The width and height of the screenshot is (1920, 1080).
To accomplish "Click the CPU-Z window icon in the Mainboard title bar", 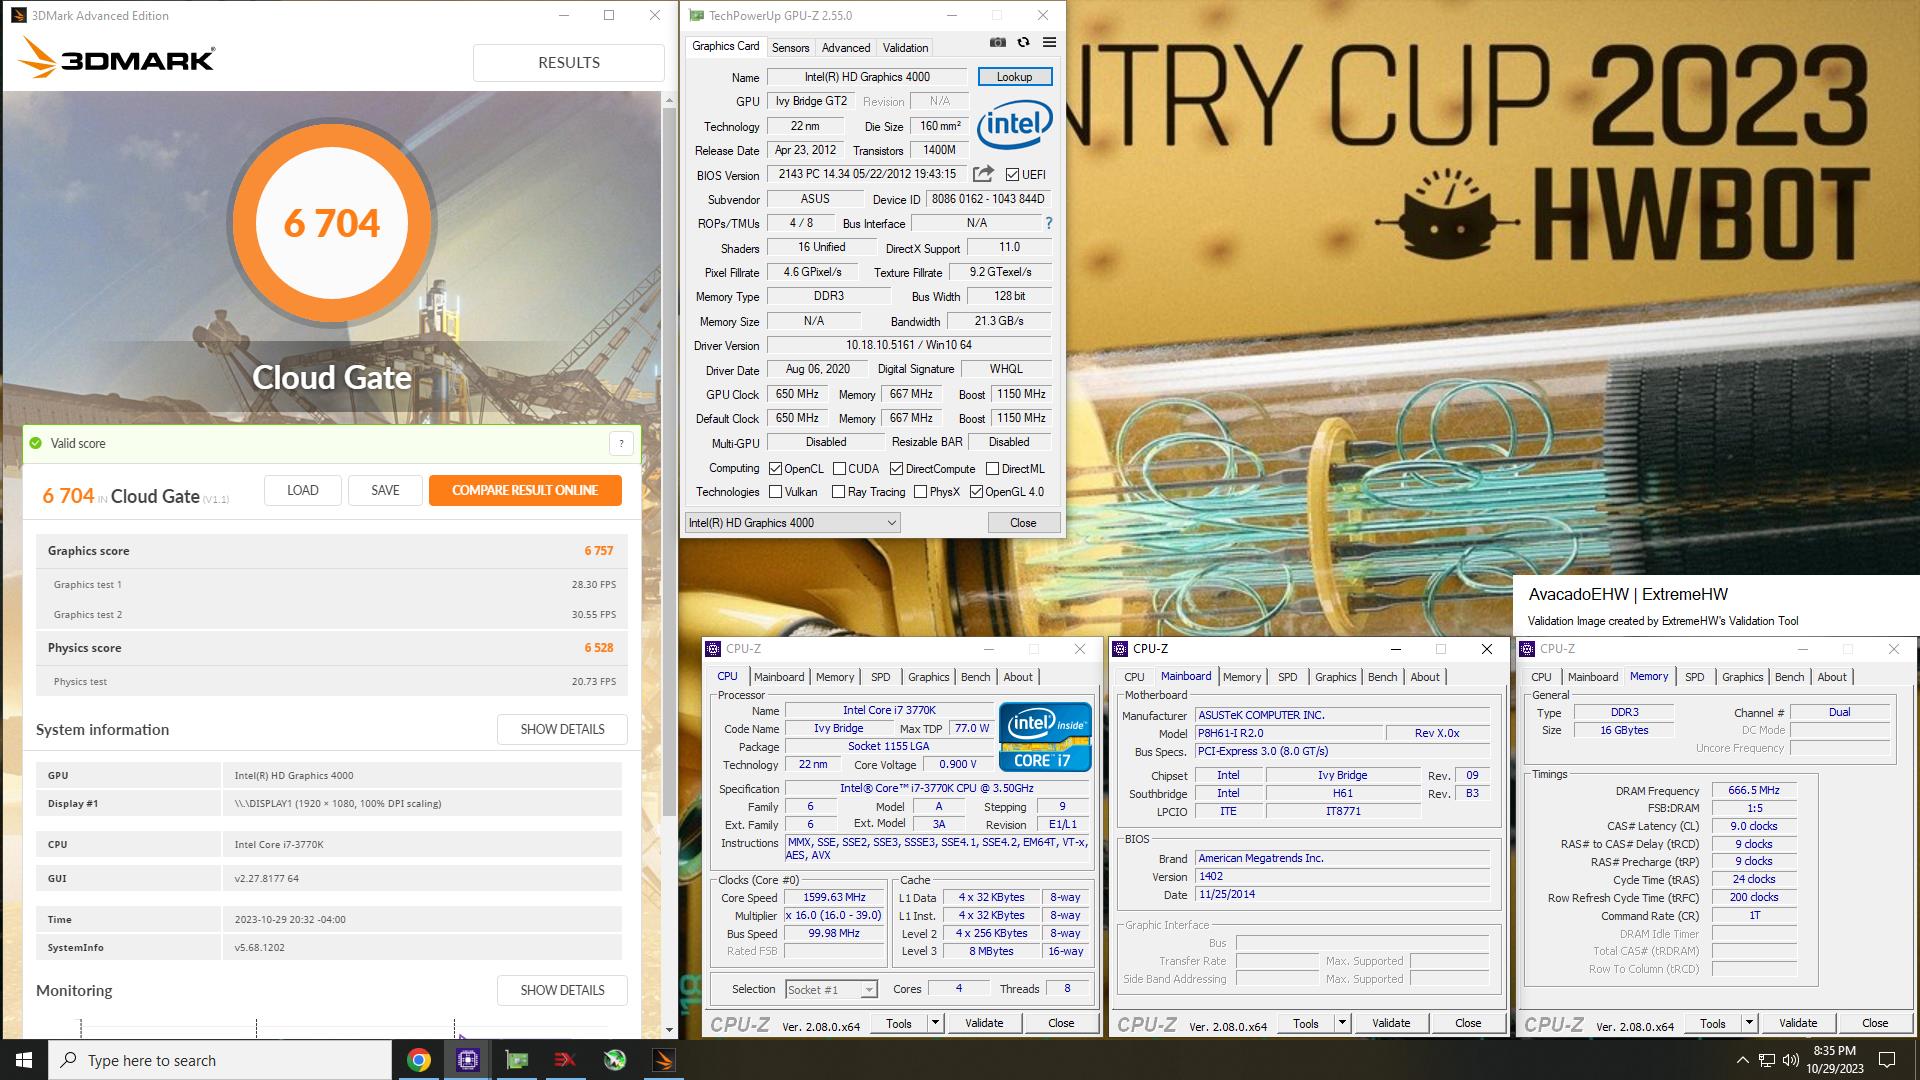I will [1120, 649].
